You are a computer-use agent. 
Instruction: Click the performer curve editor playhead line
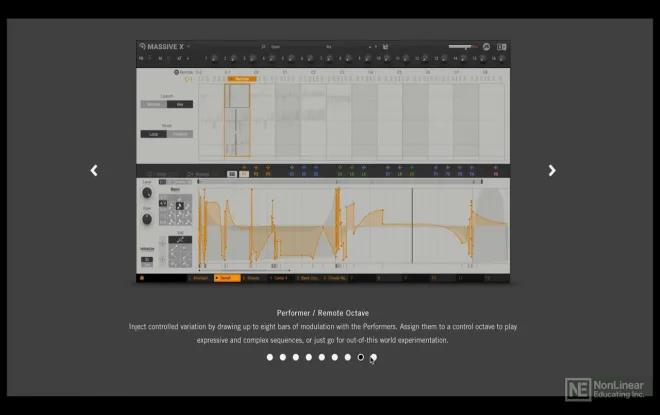[x=412, y=225]
